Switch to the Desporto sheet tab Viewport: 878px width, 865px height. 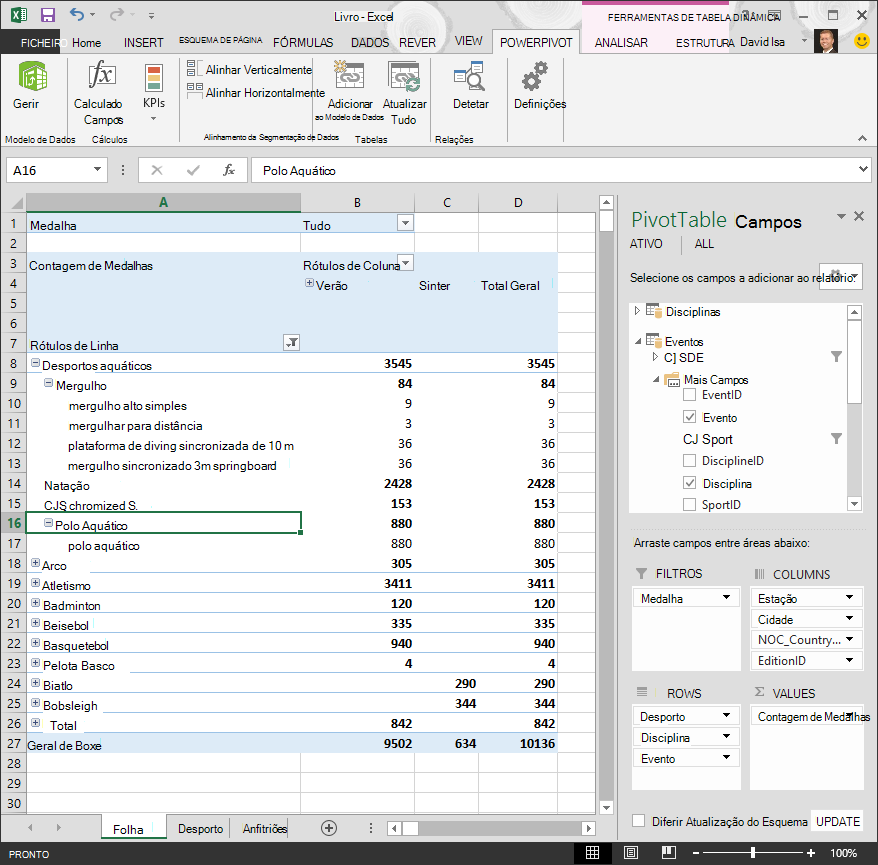click(x=200, y=829)
